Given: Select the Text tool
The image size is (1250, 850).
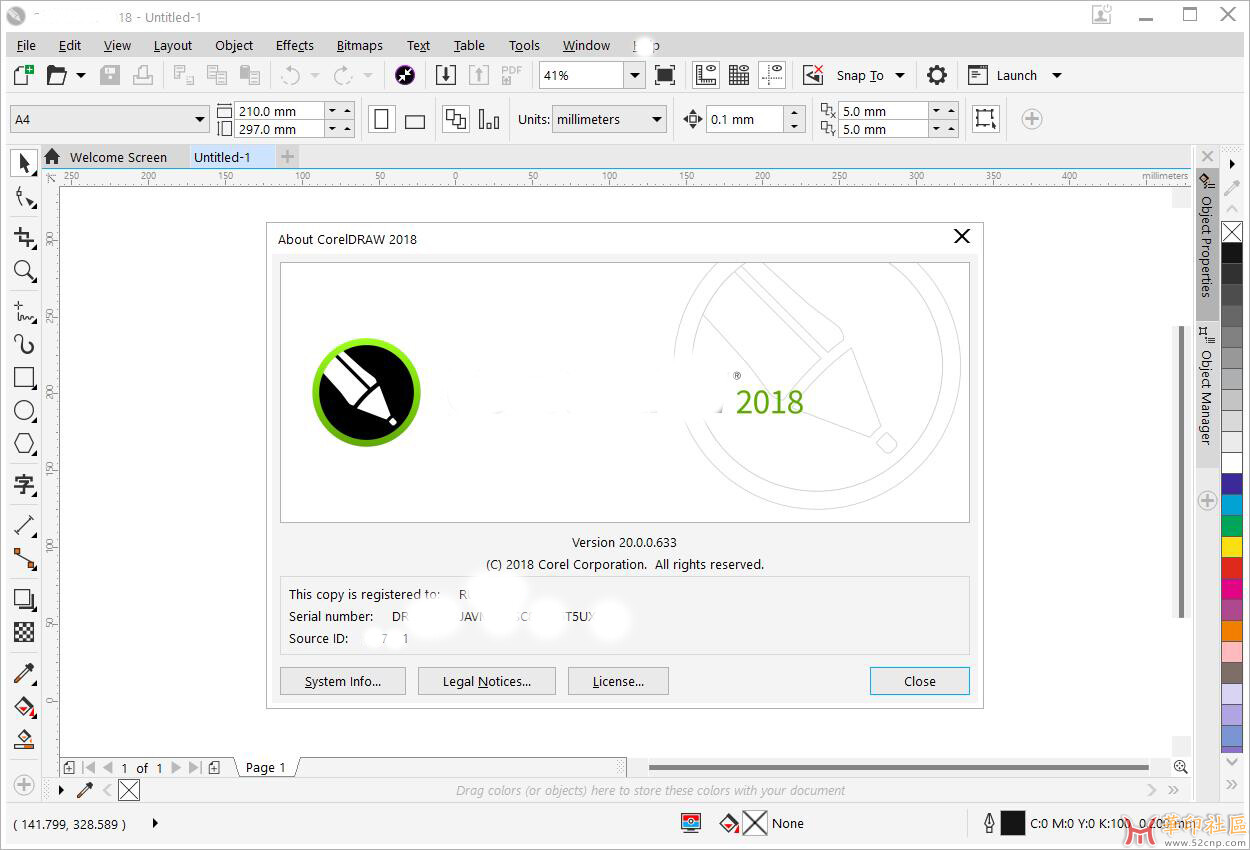Looking at the screenshot, I should pyautogui.click(x=25, y=485).
